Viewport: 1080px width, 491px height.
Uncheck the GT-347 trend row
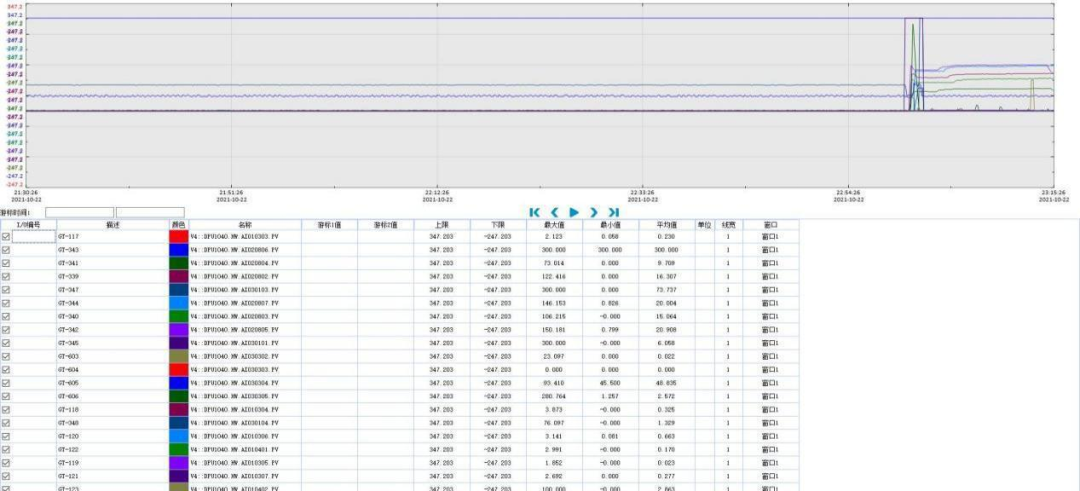tap(6, 290)
